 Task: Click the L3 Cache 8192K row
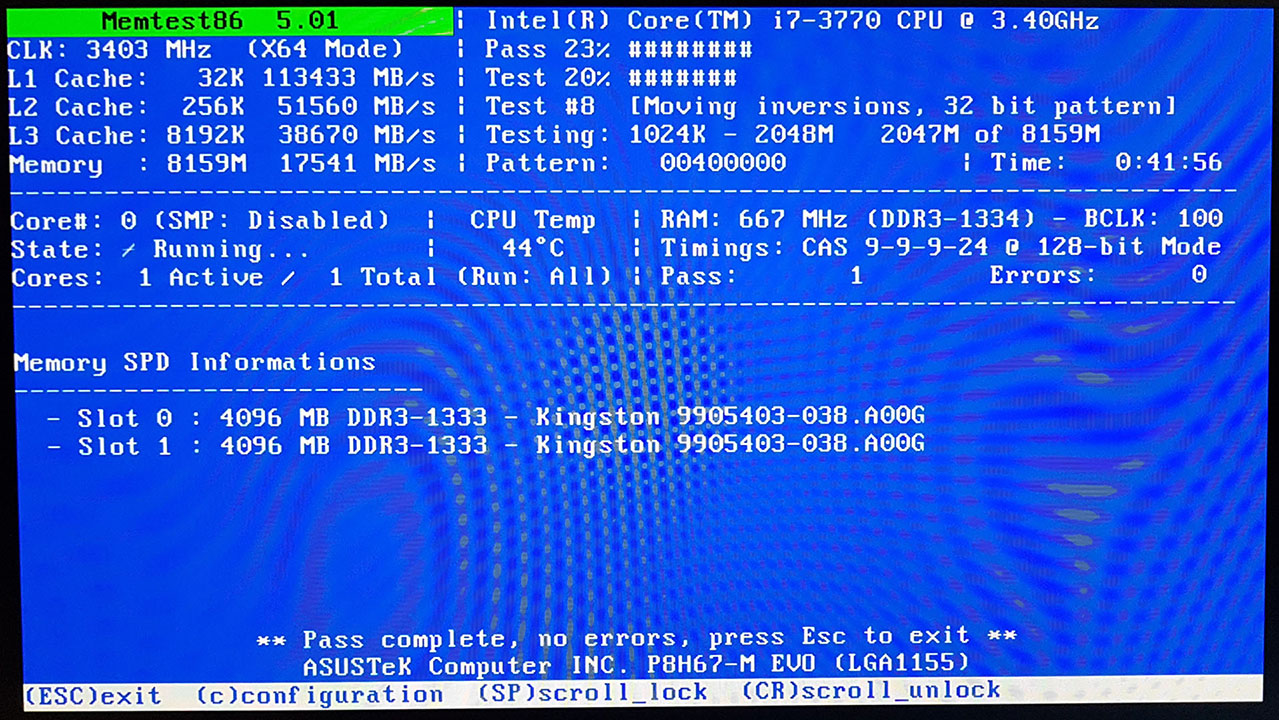pyautogui.click(x=222, y=135)
